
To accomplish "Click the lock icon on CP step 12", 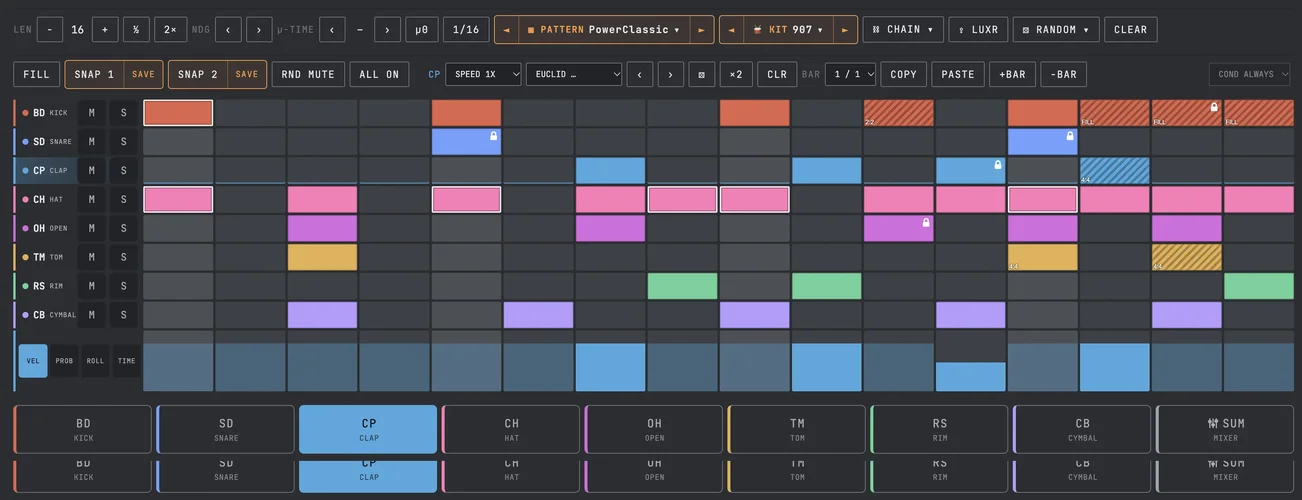I will point(997,164).
